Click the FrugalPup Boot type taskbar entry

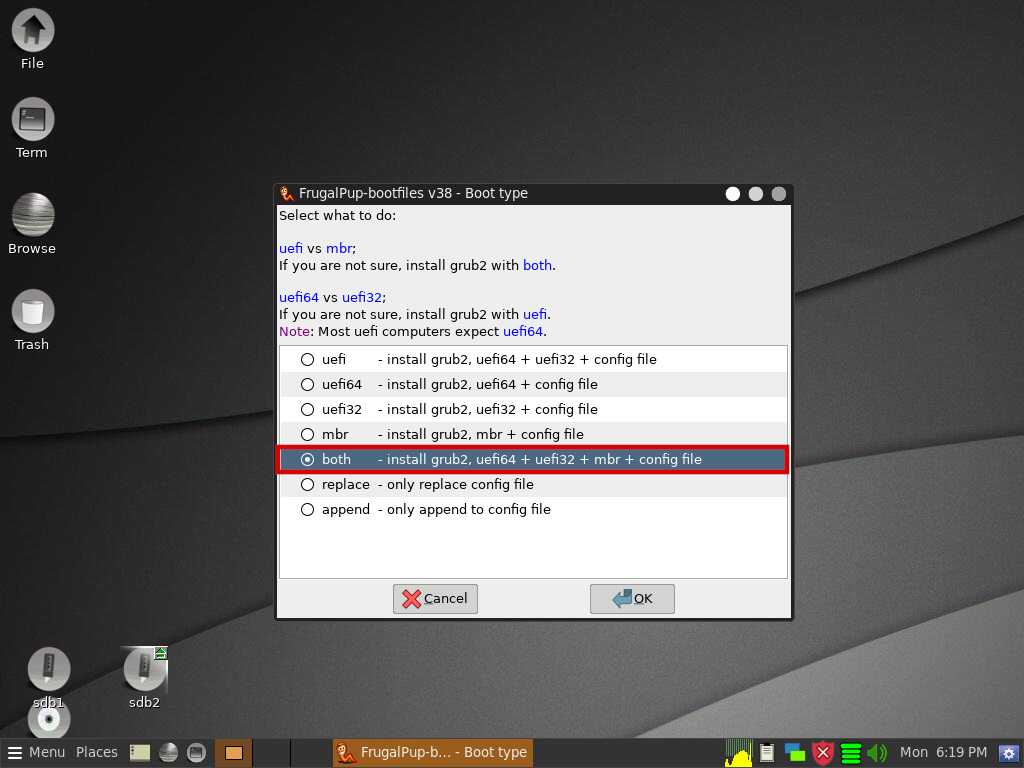tap(432, 752)
